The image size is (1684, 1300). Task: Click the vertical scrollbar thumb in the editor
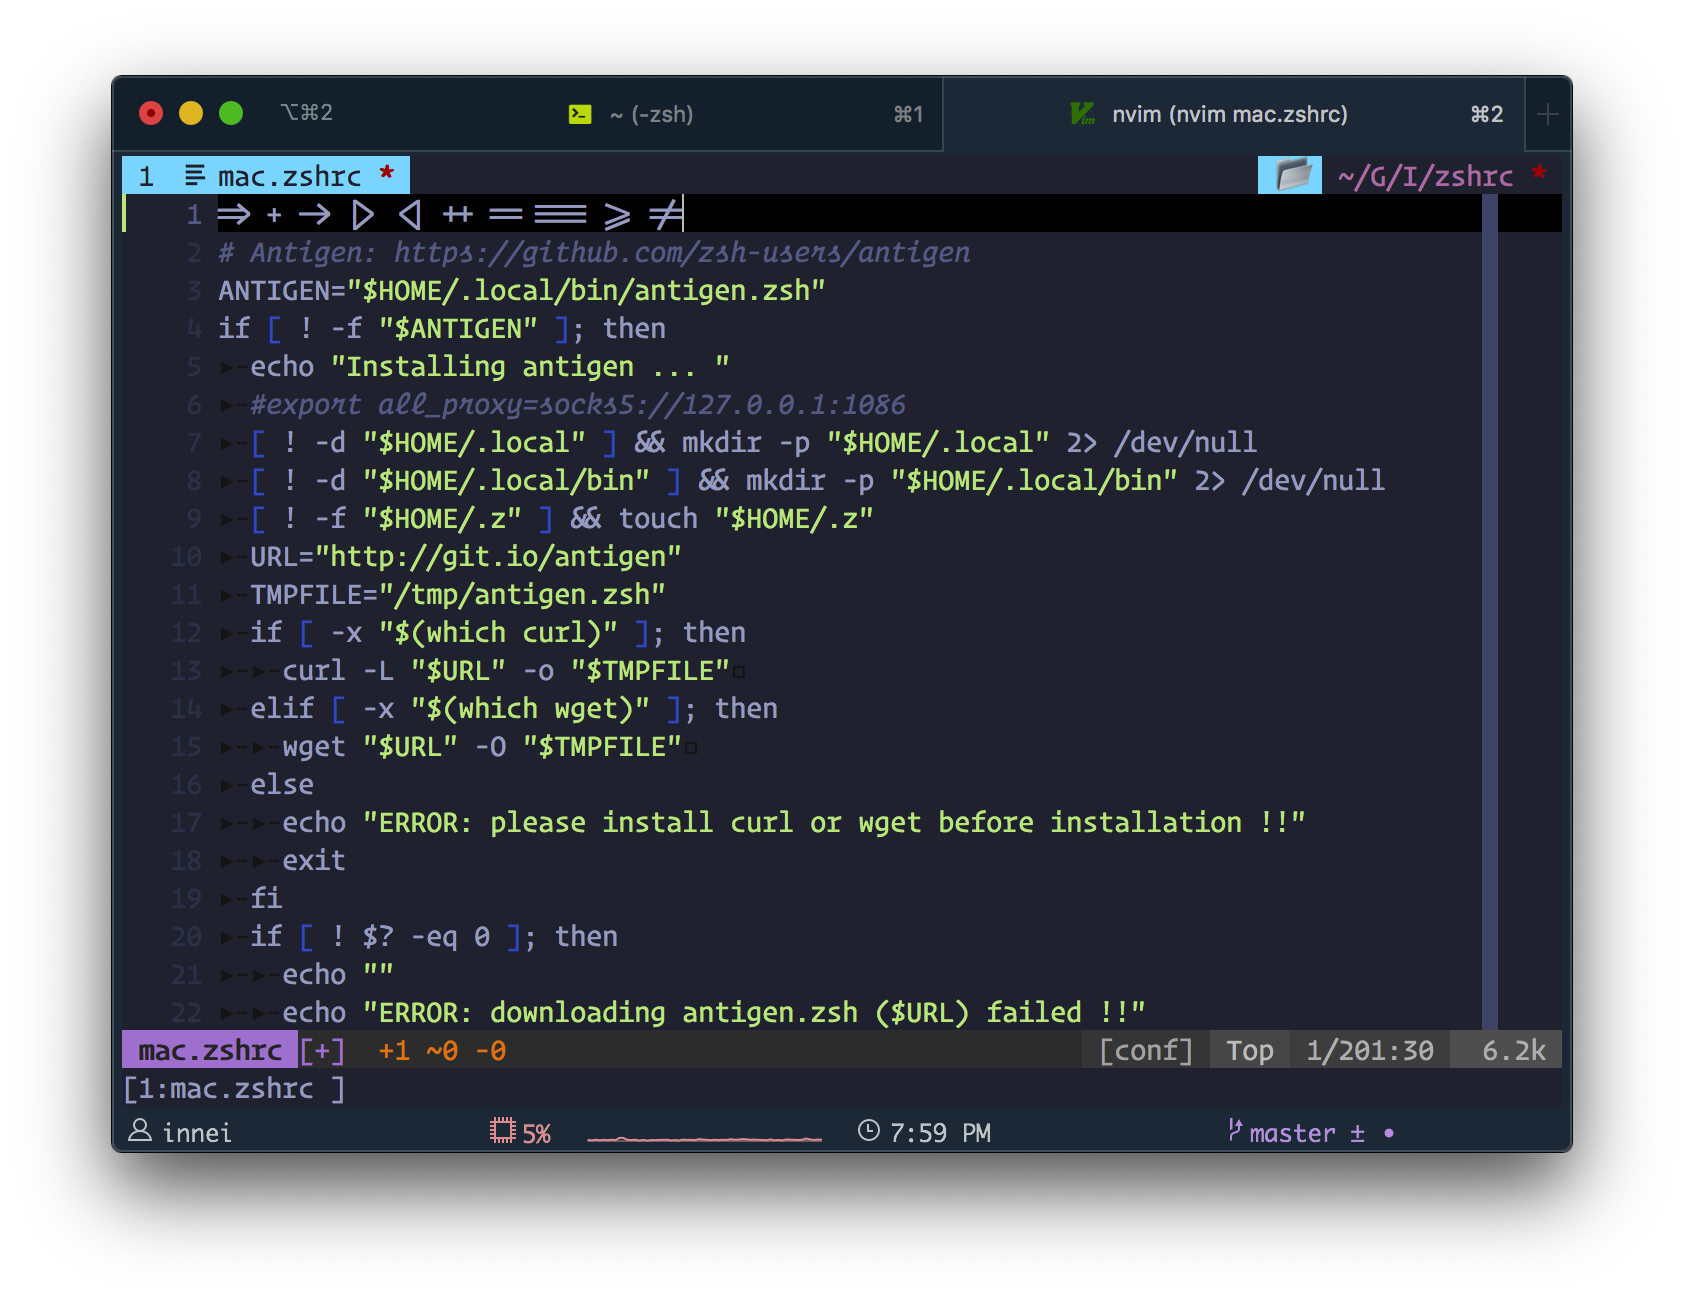(1490, 610)
